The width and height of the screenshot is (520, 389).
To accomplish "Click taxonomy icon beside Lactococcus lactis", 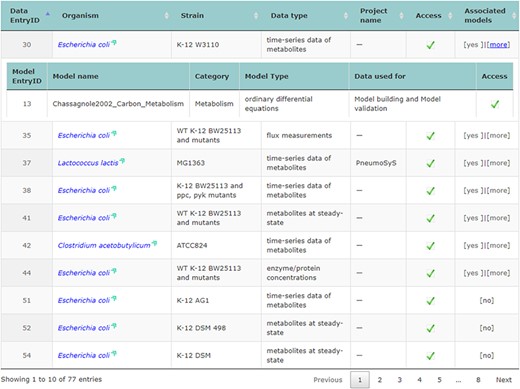I will tap(122, 161).
